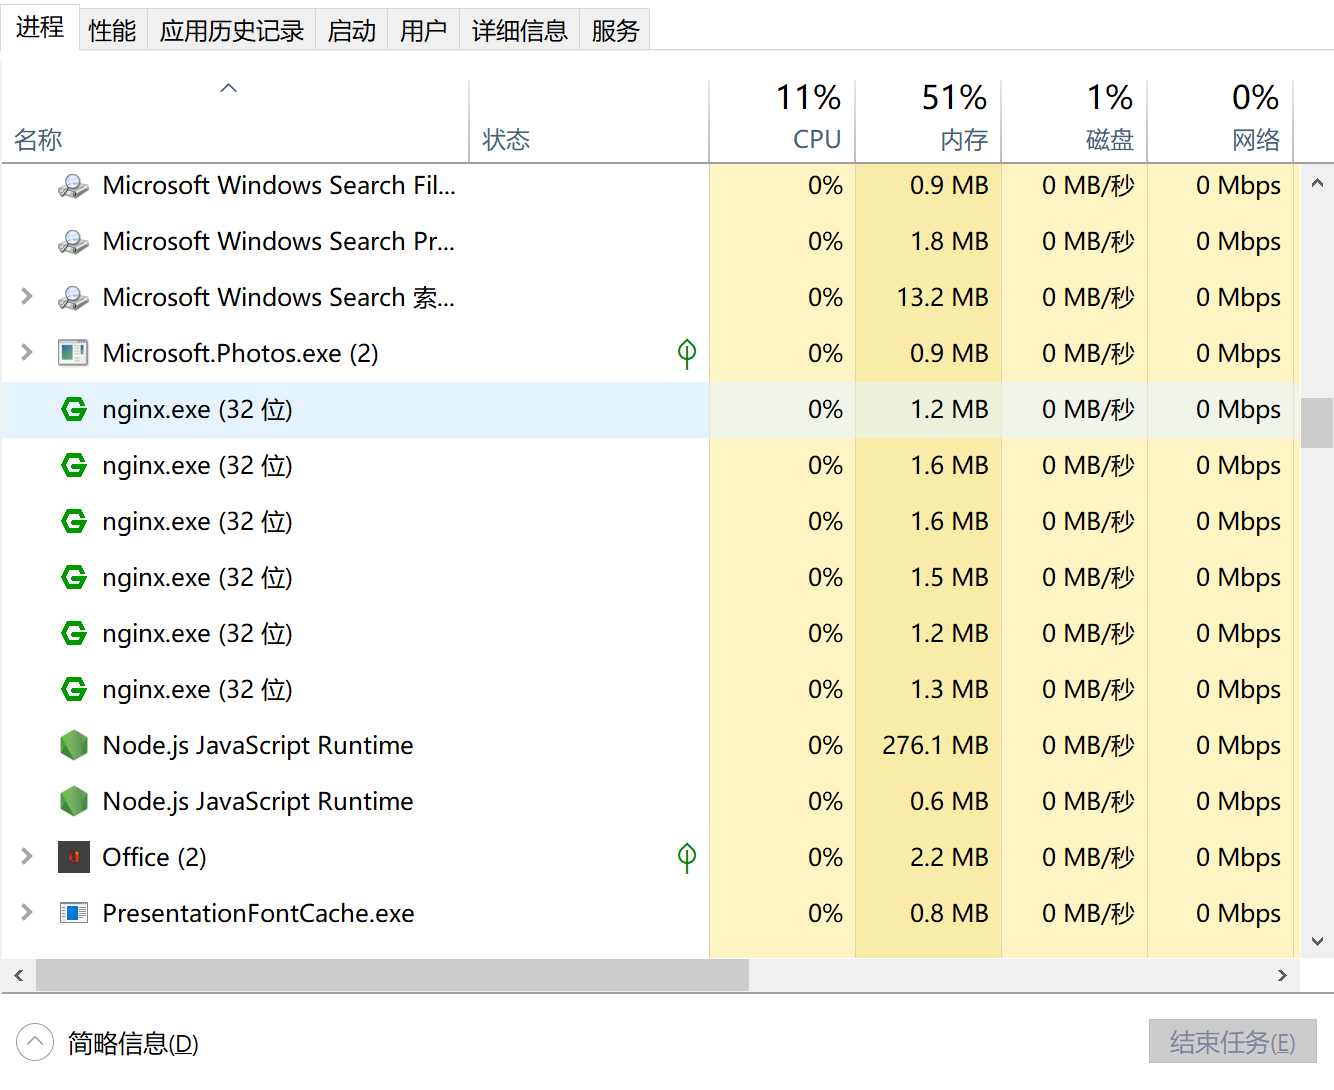Click the green leaf eco icon on Office row
The height and width of the screenshot is (1090, 1334).
coord(687,857)
